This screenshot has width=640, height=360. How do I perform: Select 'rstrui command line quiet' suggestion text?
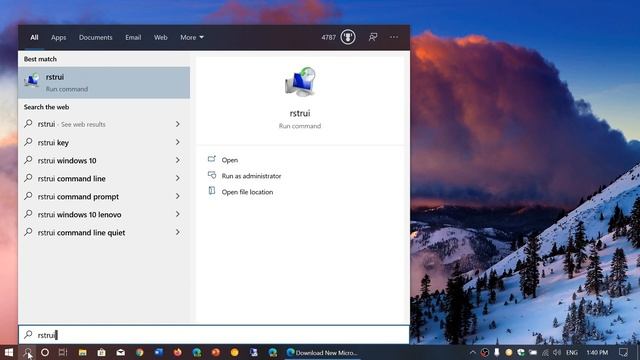pos(81,233)
